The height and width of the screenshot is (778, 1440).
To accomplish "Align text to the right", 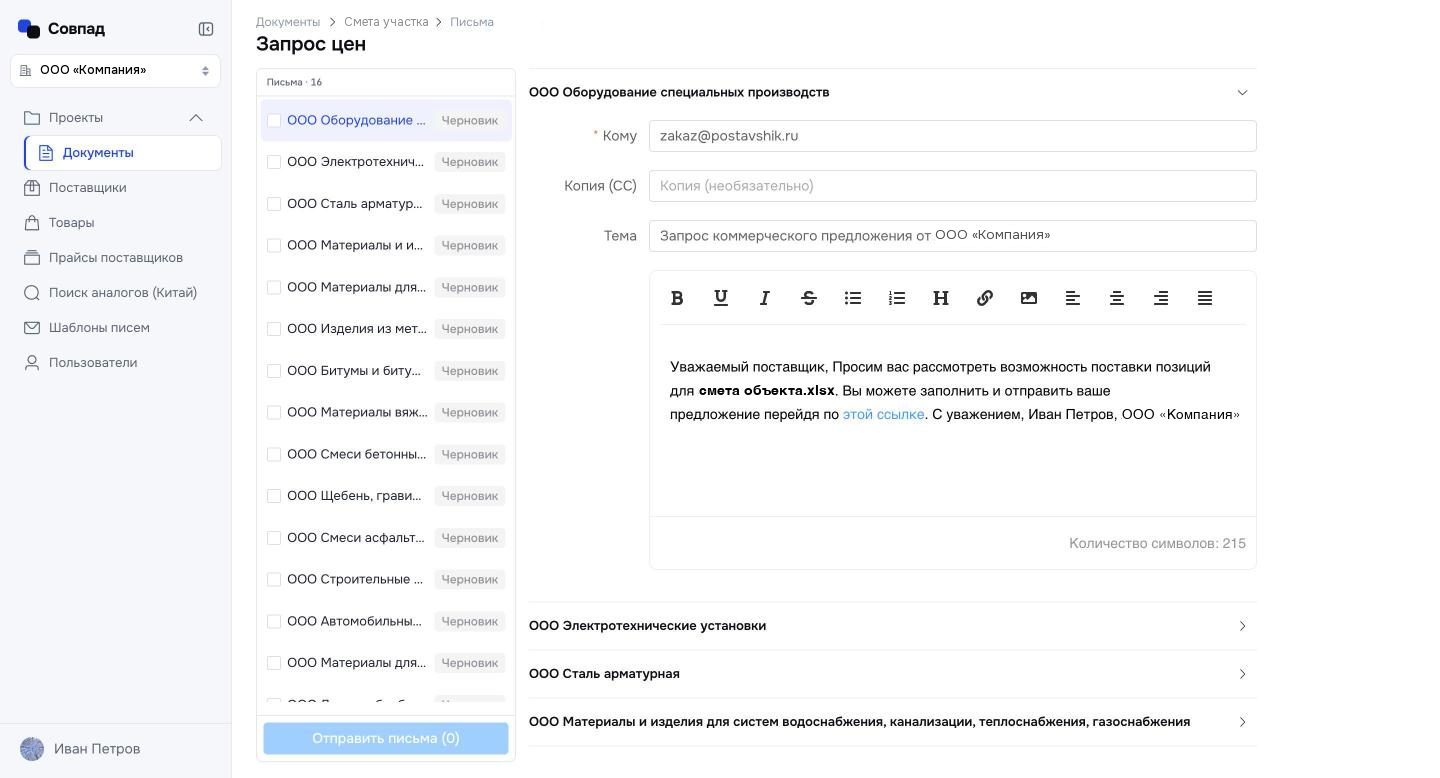I will click(x=1161, y=298).
